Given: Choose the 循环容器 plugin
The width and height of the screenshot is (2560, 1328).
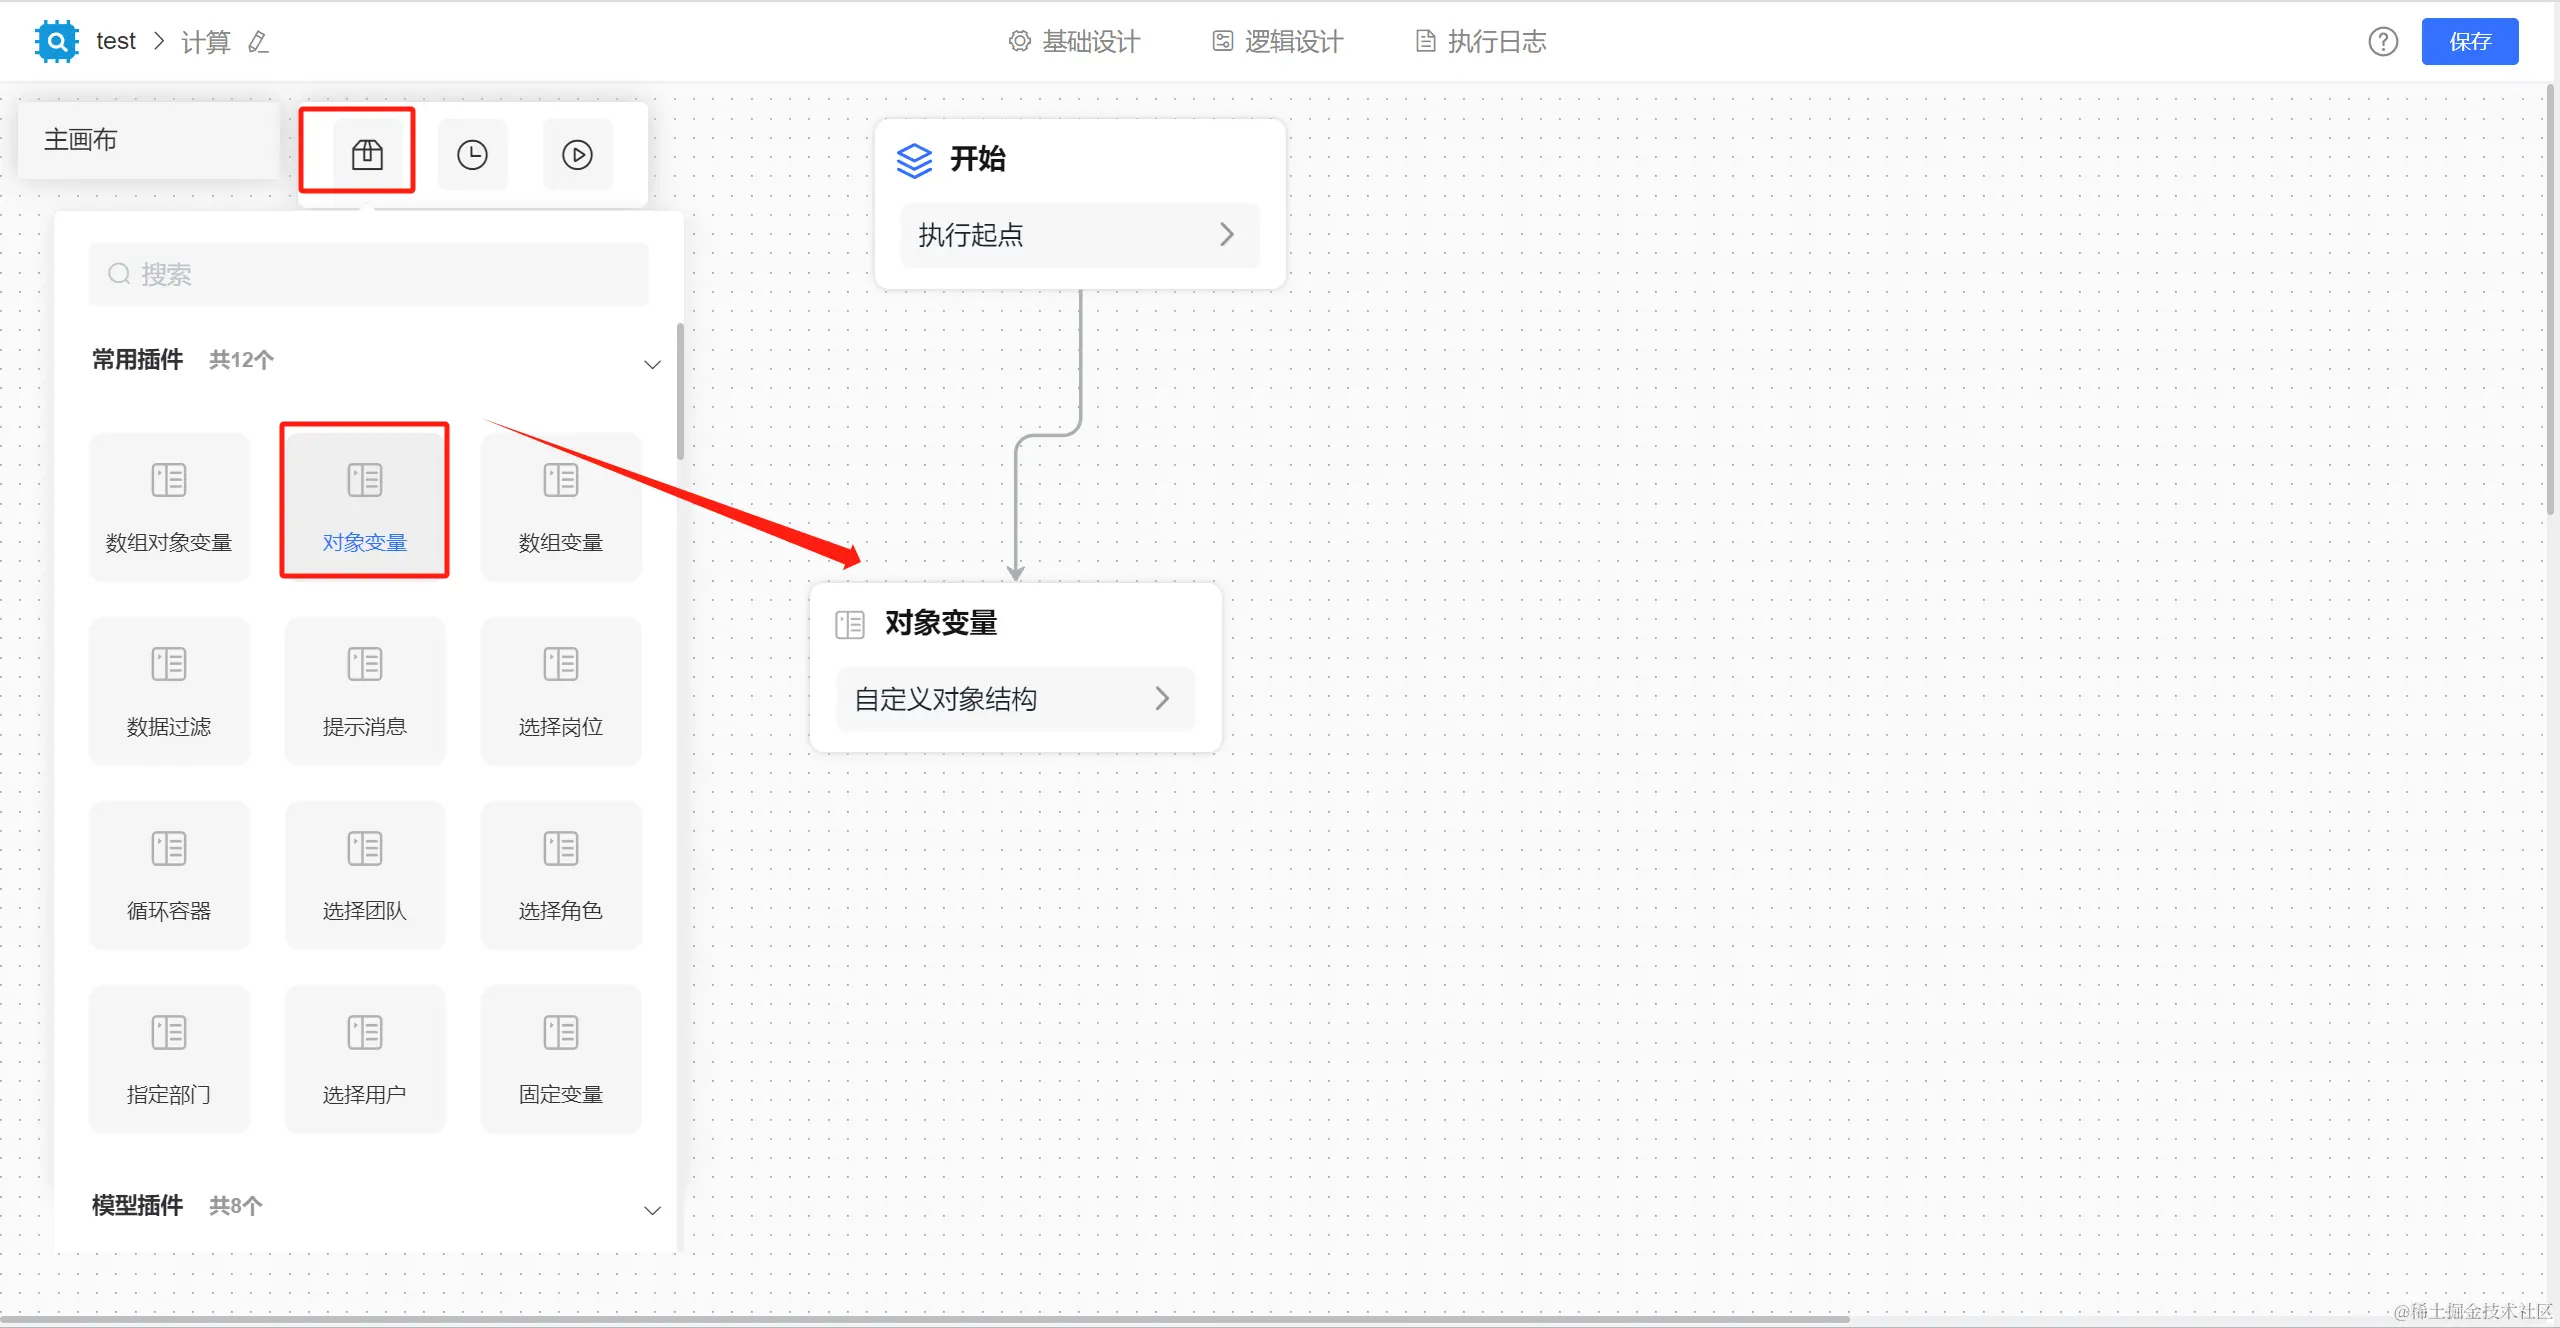Looking at the screenshot, I should (x=169, y=875).
